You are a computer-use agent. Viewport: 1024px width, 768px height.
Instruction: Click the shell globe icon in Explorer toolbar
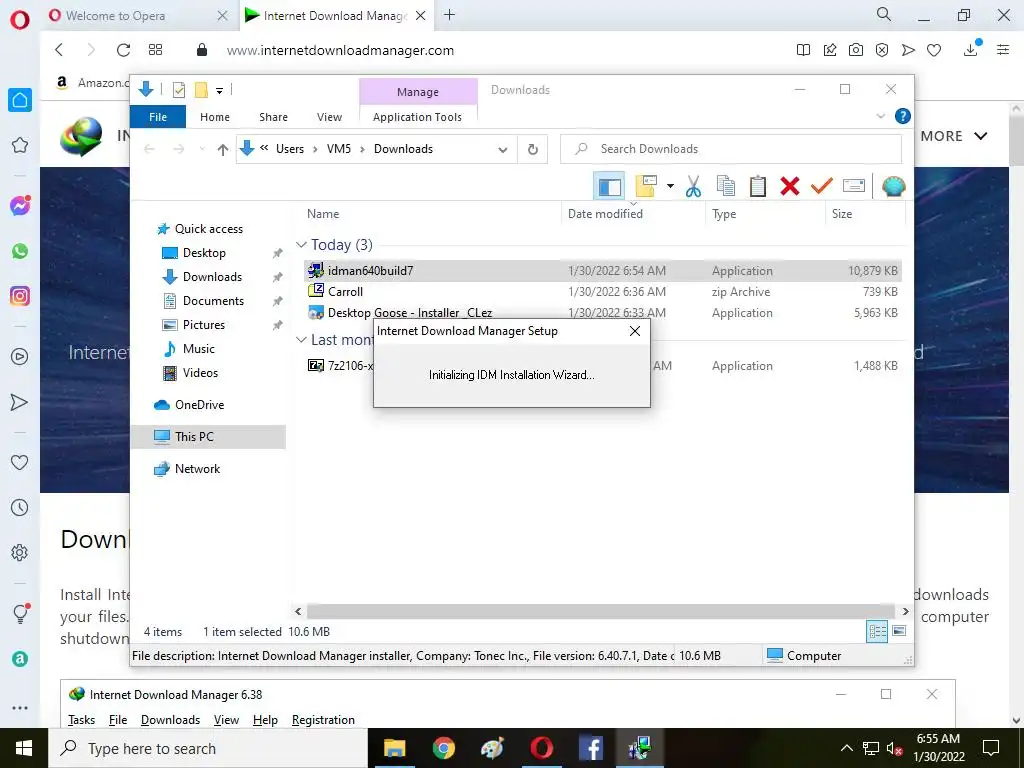click(x=893, y=187)
